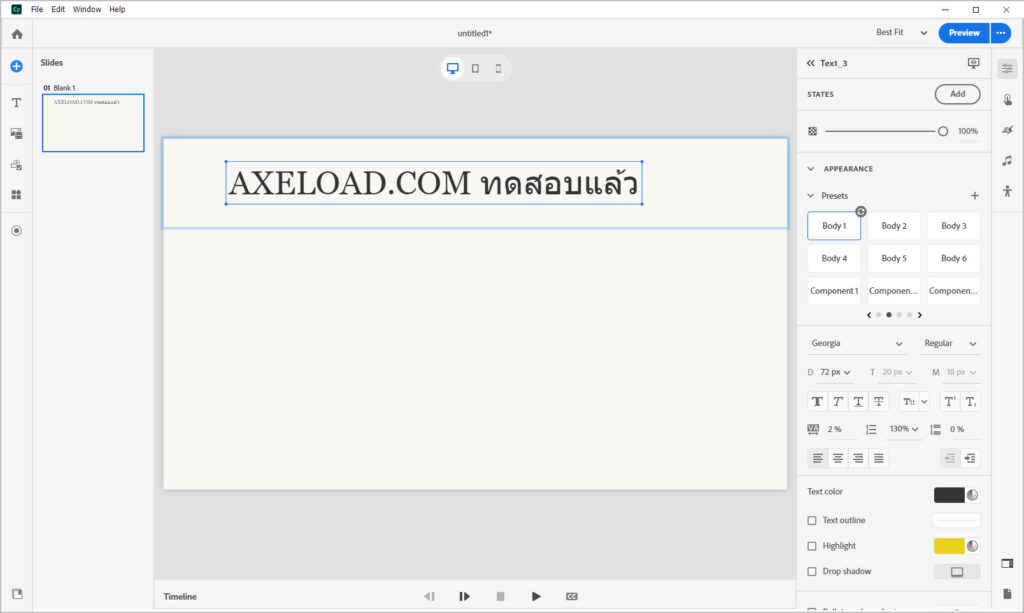Open the visual properties panel icon

(1007, 69)
